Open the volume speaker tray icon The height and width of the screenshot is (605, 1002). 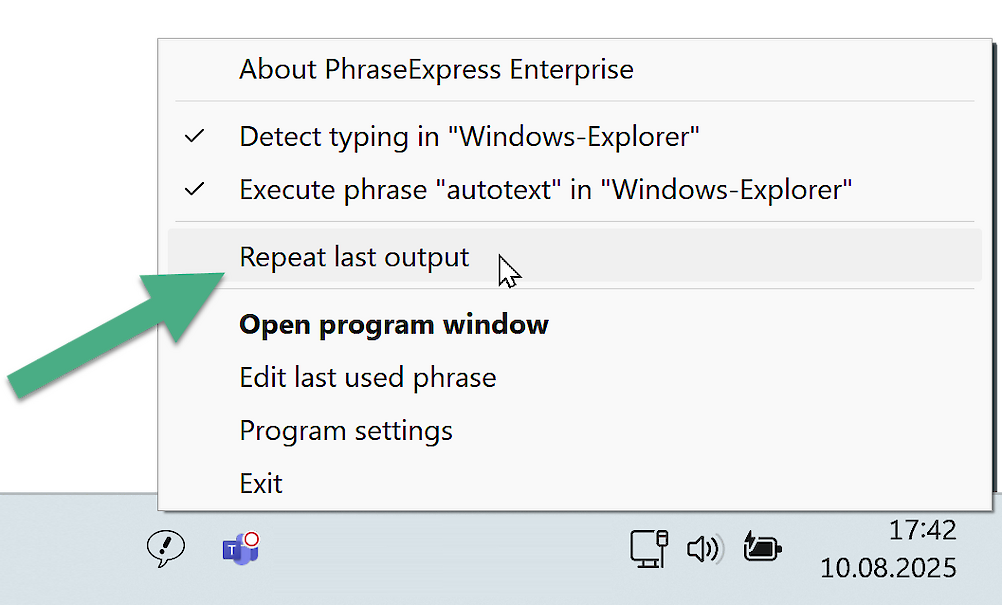[x=703, y=548]
